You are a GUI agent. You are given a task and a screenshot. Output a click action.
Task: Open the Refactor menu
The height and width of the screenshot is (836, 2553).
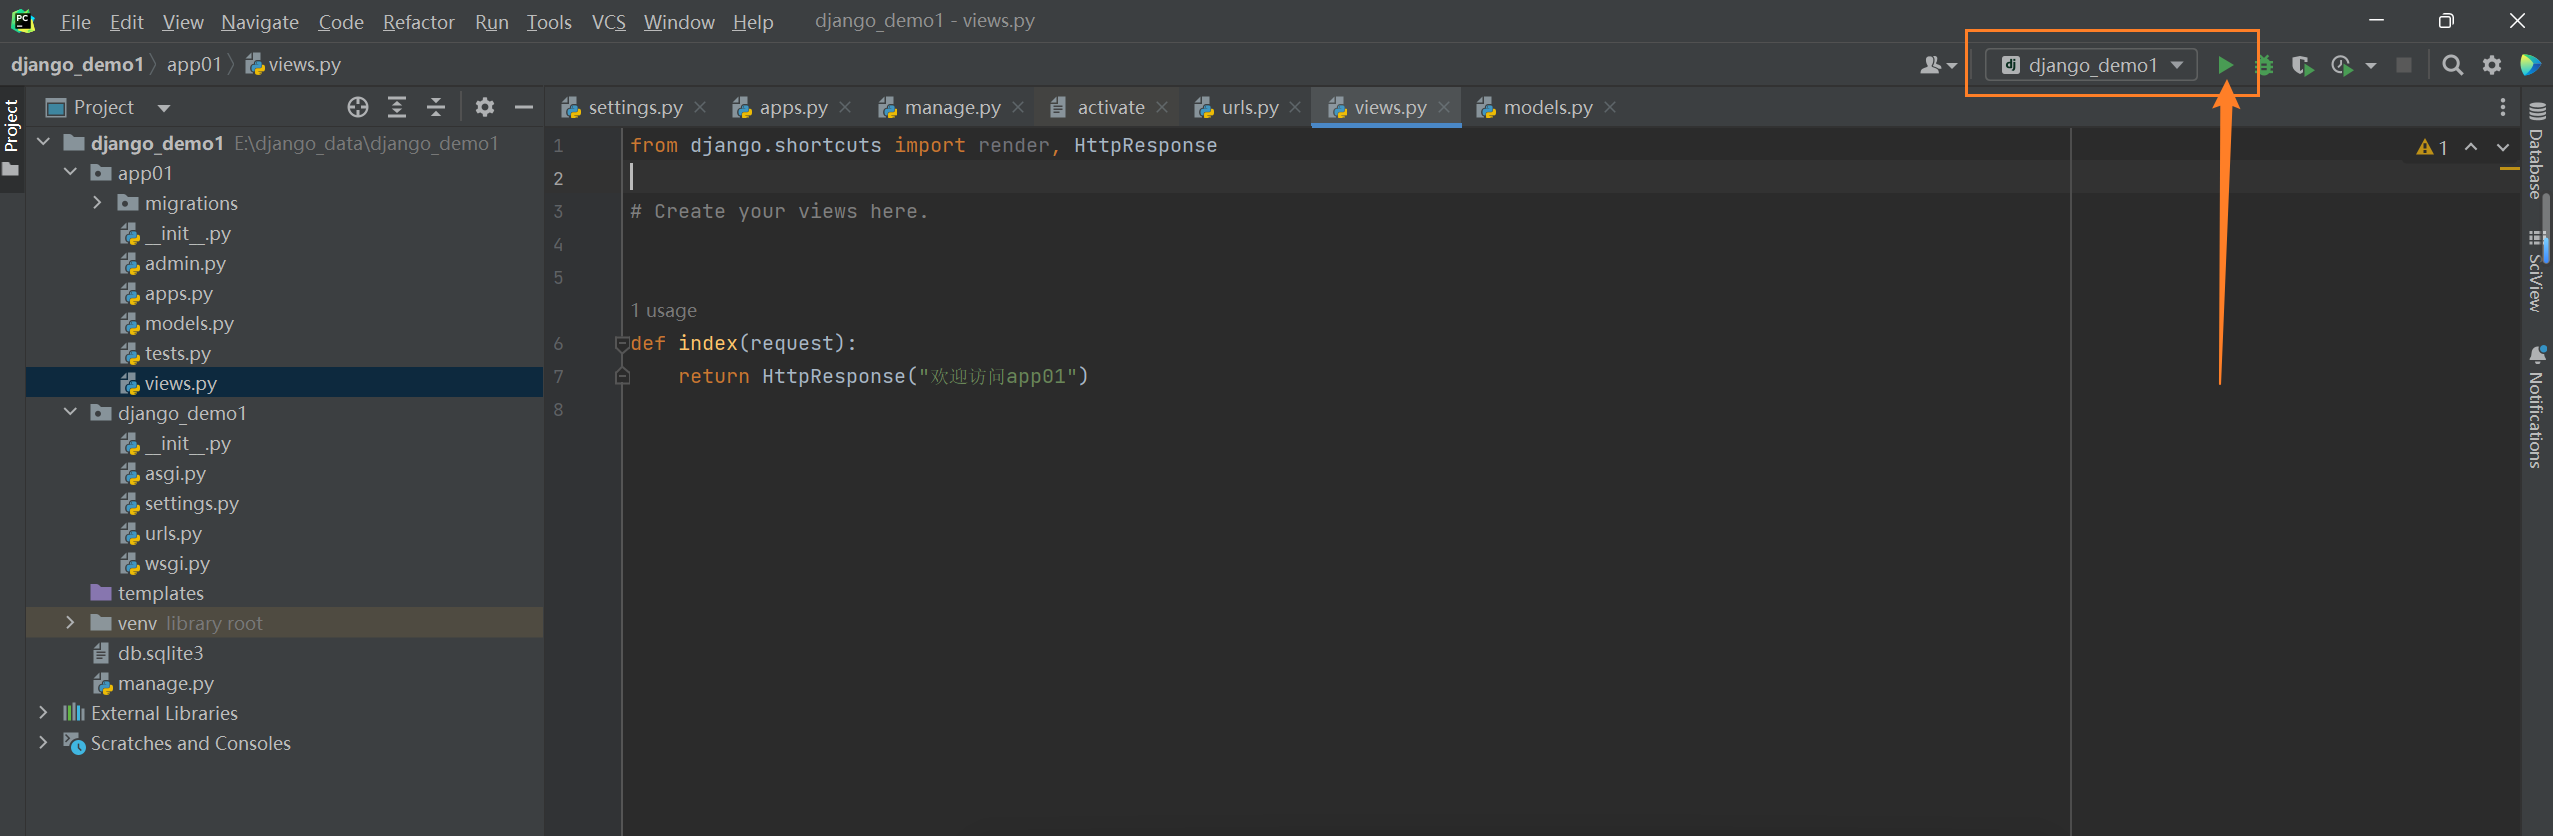coord(418,22)
